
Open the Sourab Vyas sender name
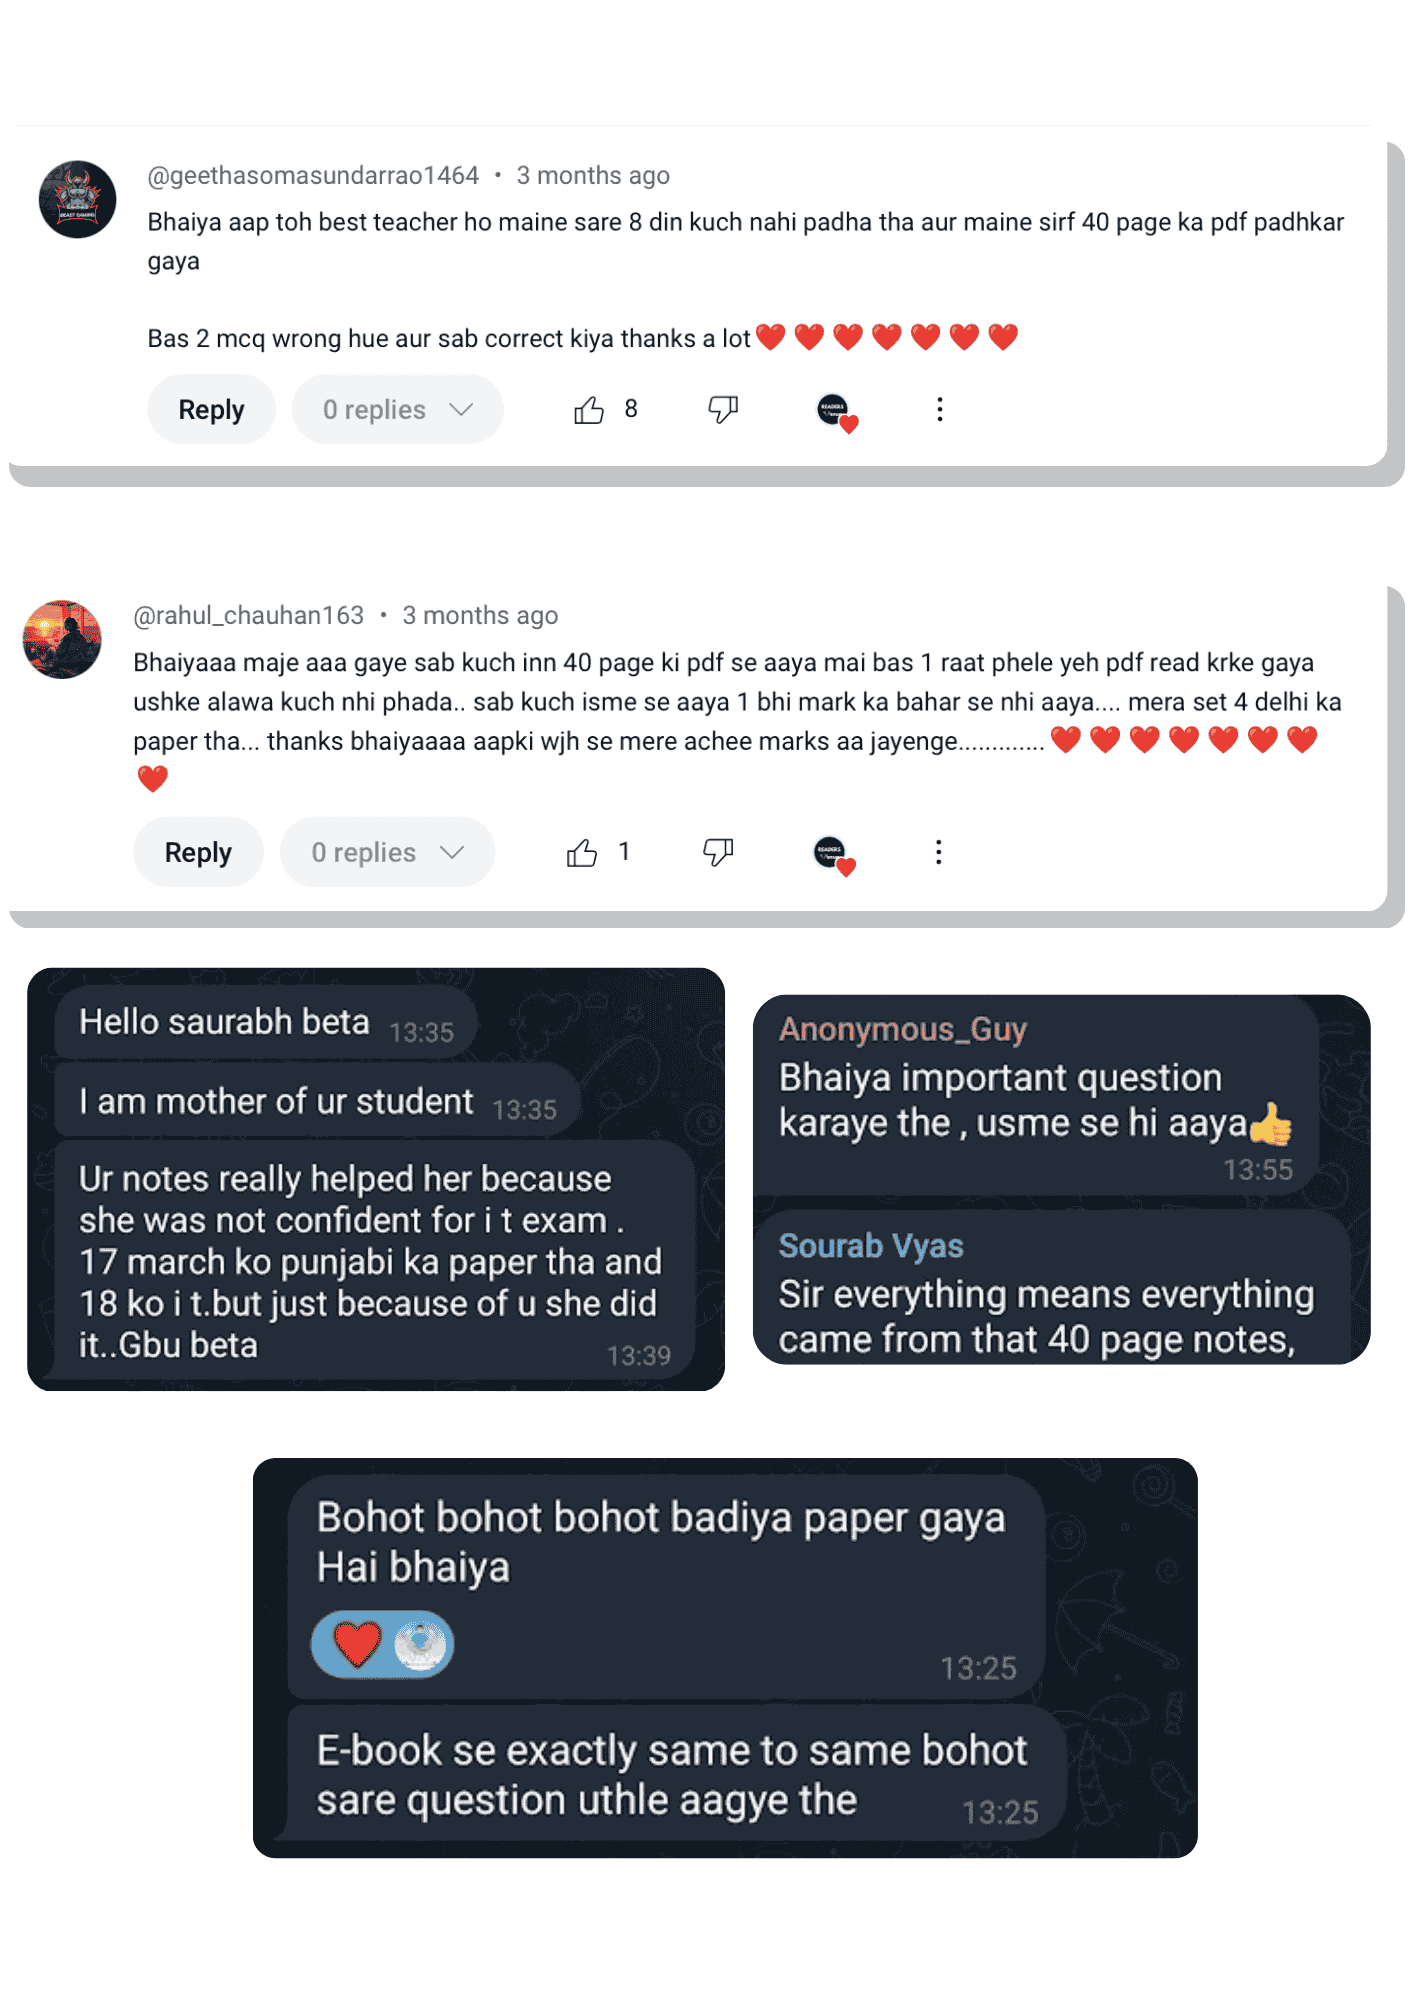tap(871, 1246)
